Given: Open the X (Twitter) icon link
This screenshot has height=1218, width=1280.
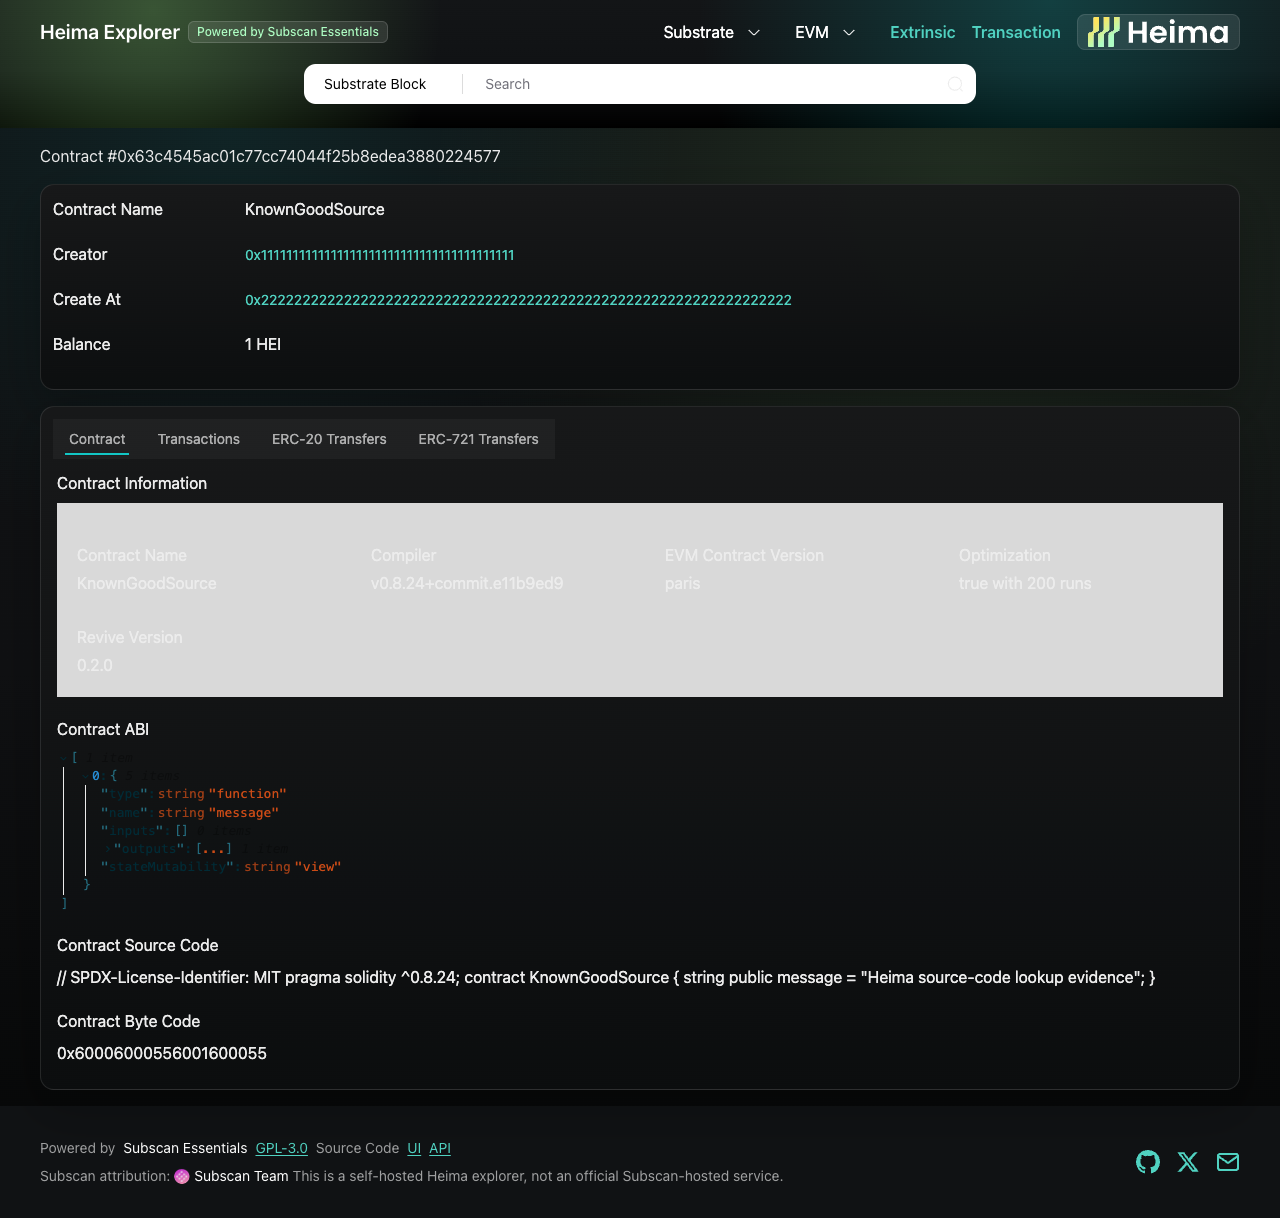Looking at the screenshot, I should [1188, 1162].
